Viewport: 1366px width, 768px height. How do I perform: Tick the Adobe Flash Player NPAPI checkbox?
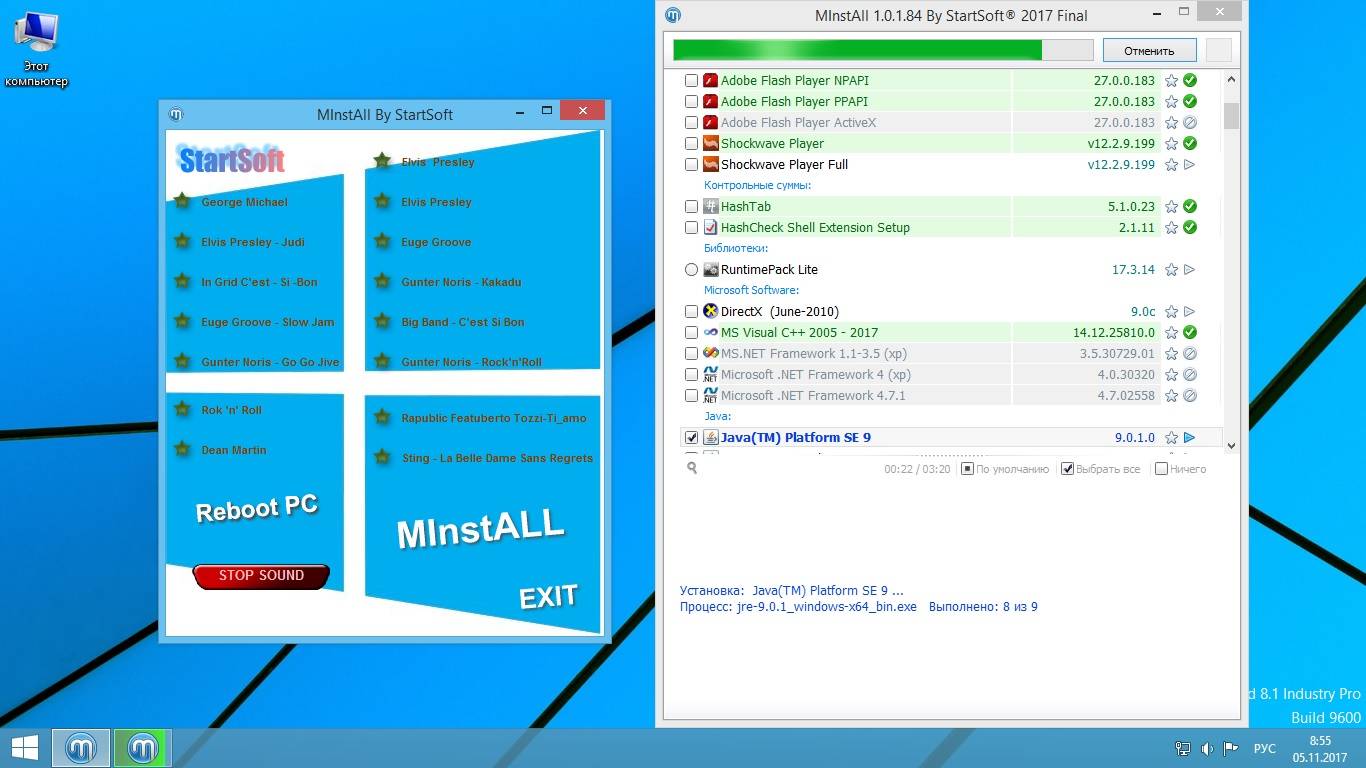tap(691, 80)
